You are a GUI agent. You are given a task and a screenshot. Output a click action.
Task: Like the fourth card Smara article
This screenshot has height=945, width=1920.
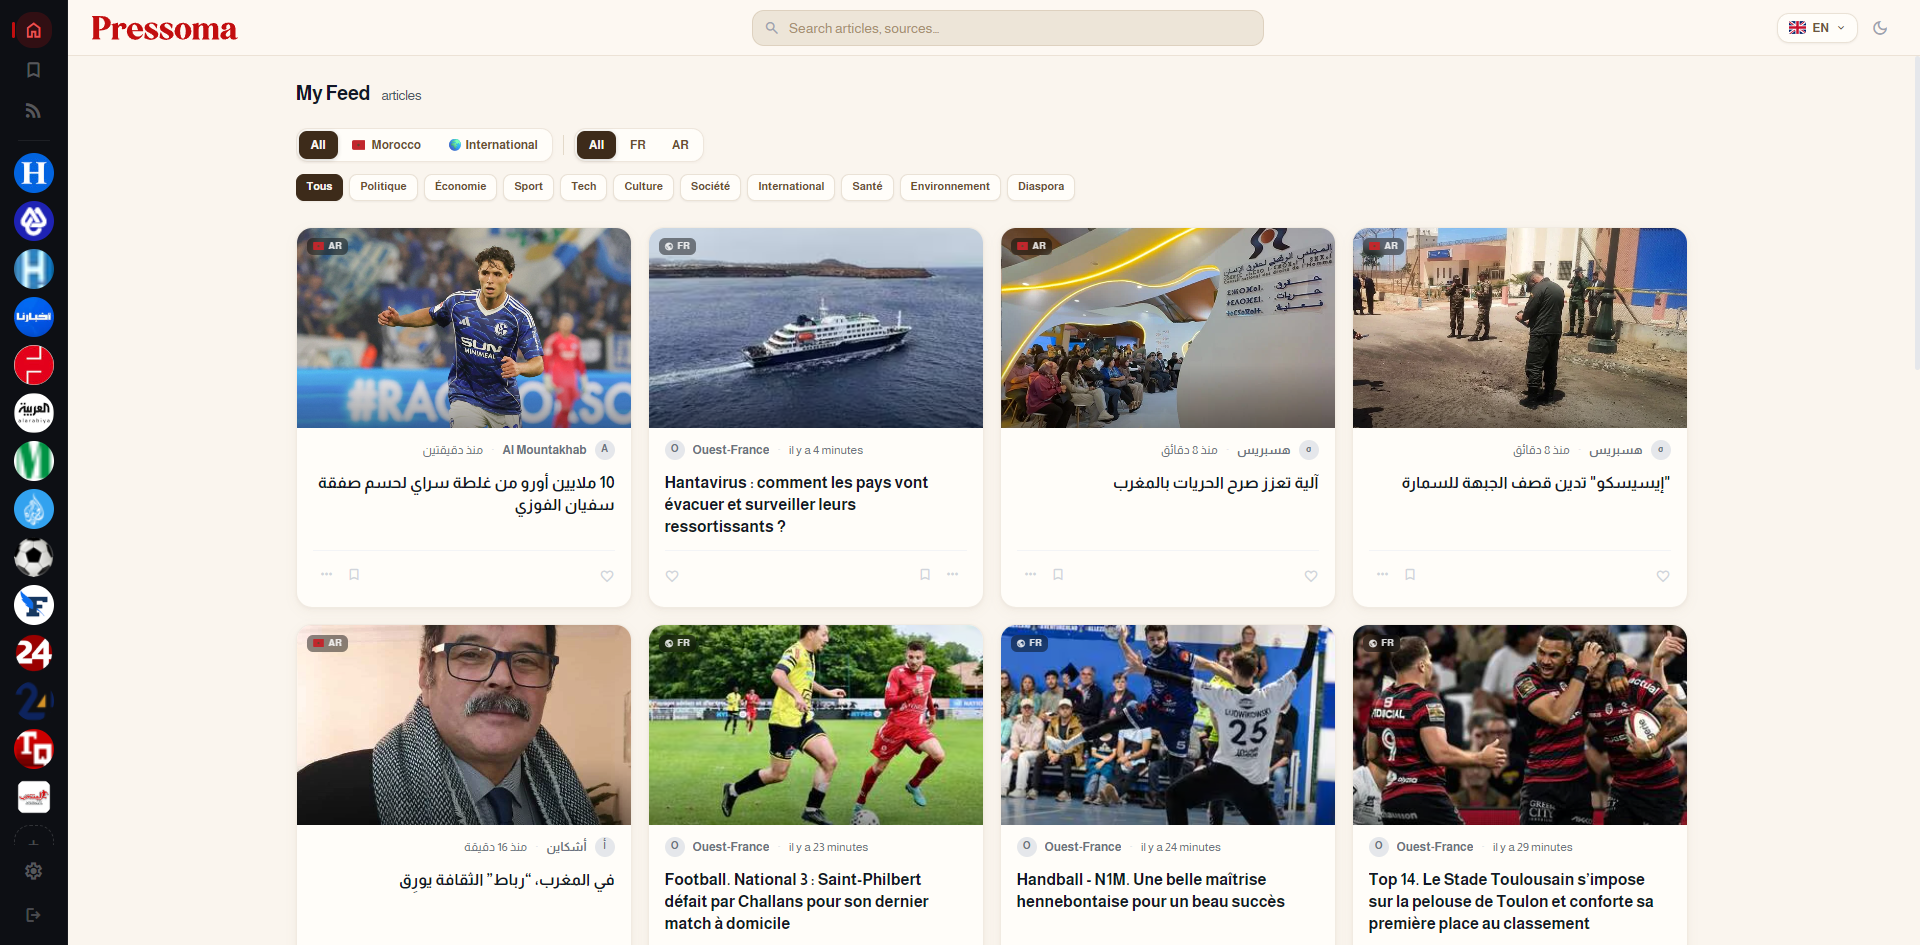[1663, 576]
